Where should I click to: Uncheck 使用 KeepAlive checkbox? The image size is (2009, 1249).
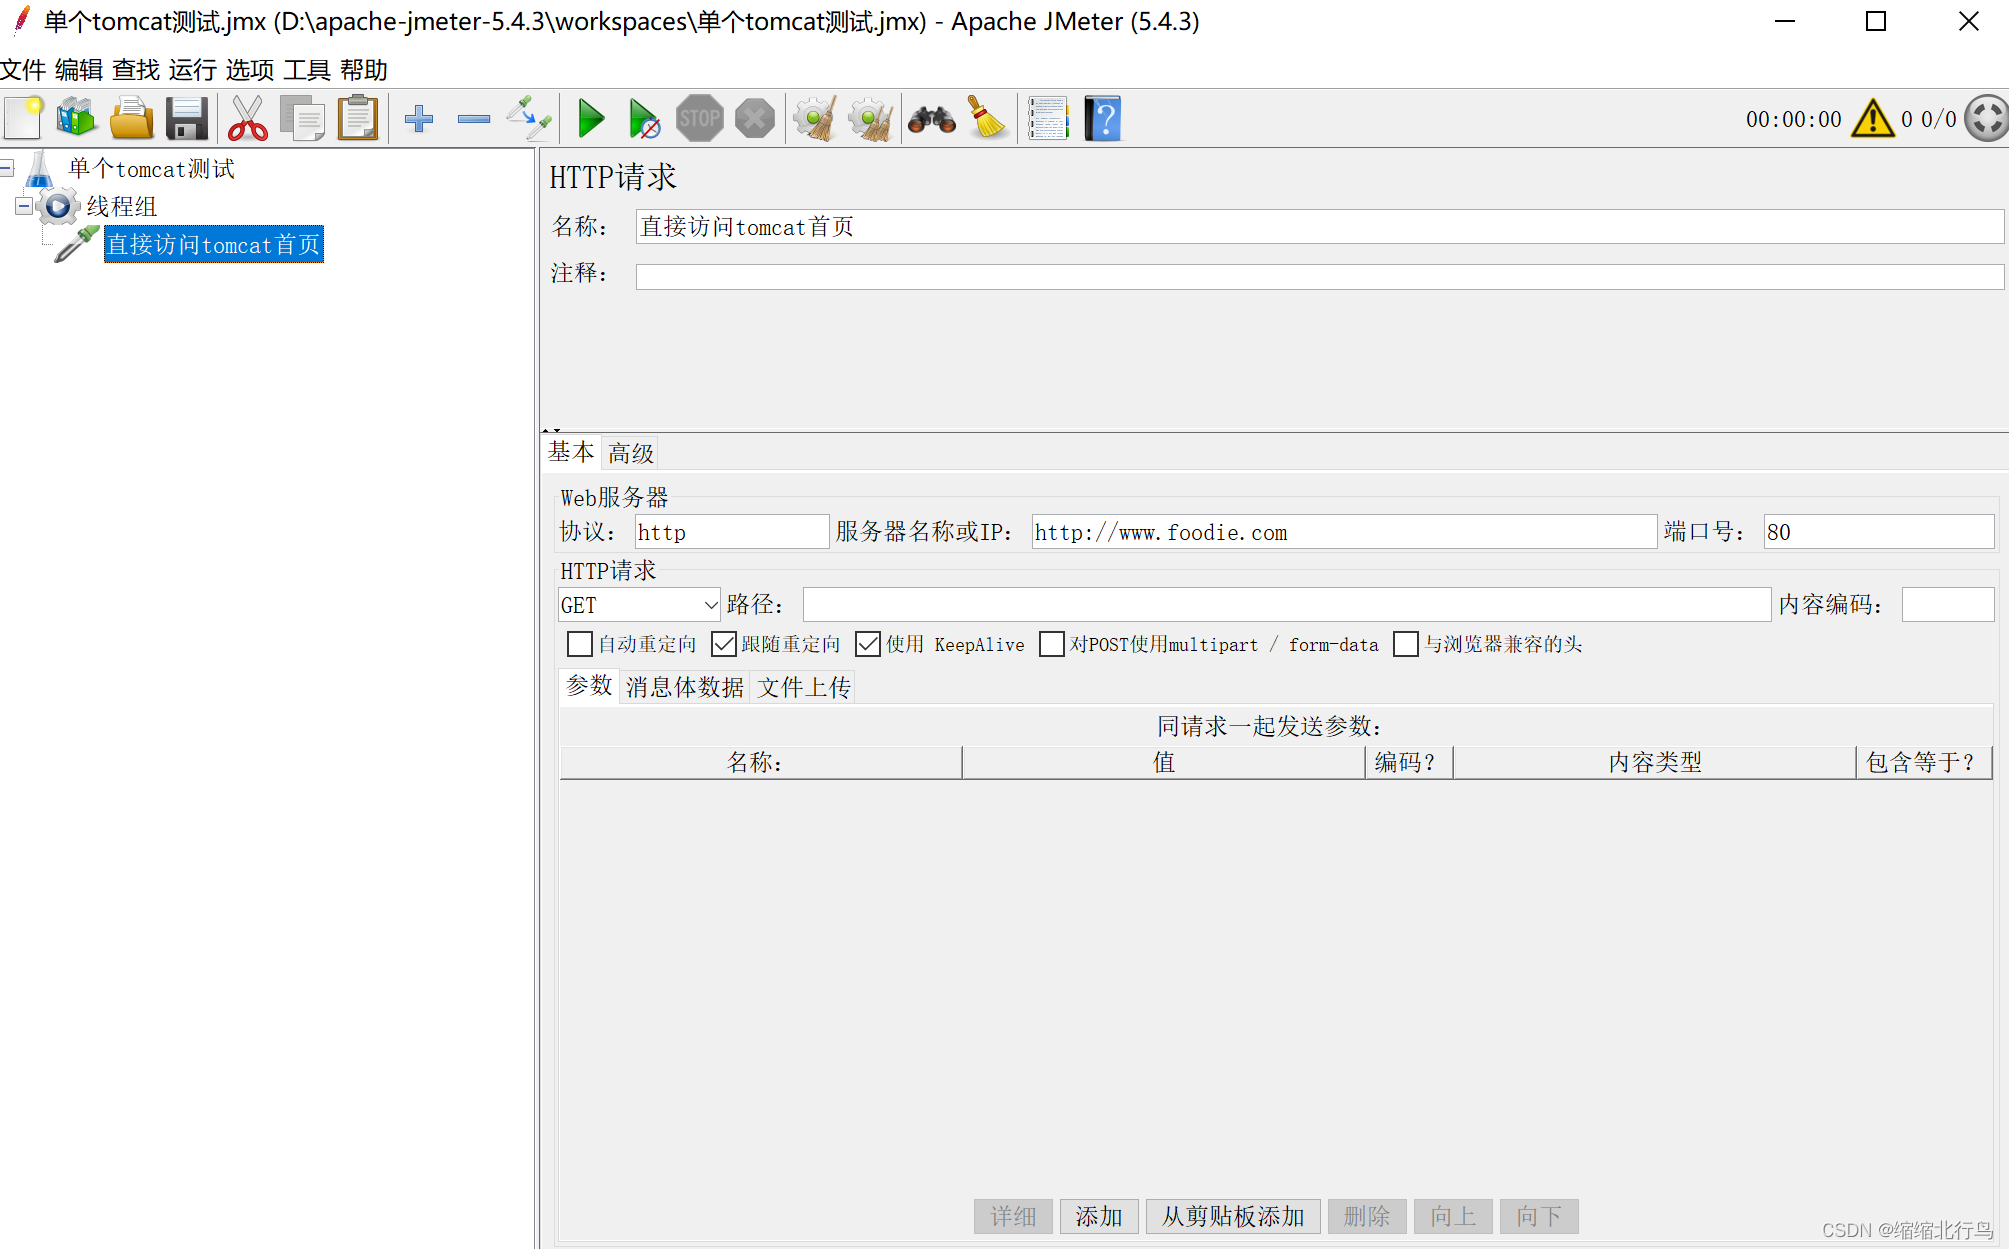868,644
